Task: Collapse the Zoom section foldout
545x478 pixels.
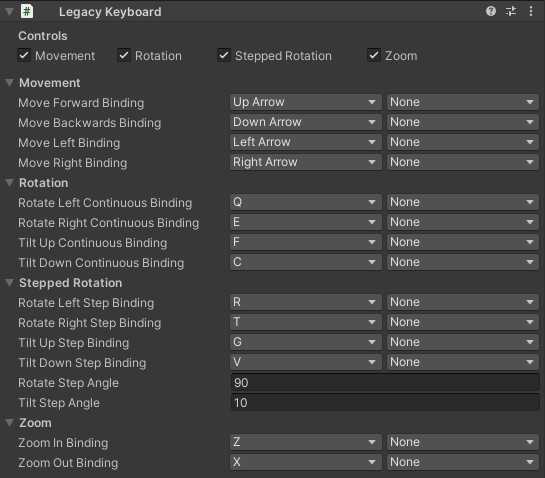Action: [10, 423]
